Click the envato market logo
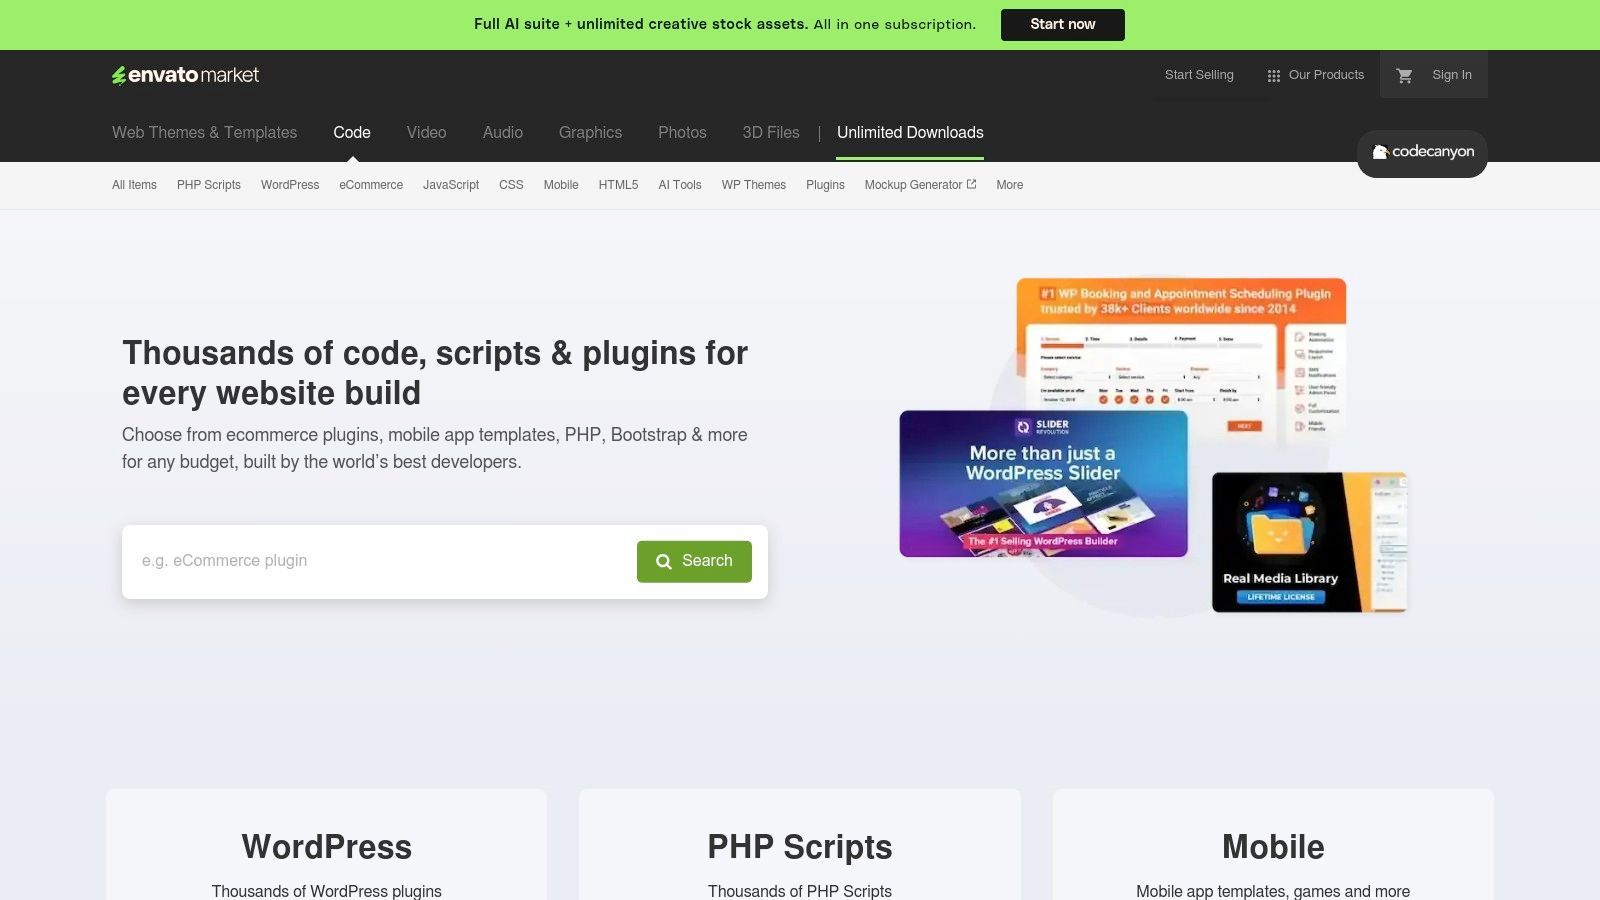 (x=185, y=74)
